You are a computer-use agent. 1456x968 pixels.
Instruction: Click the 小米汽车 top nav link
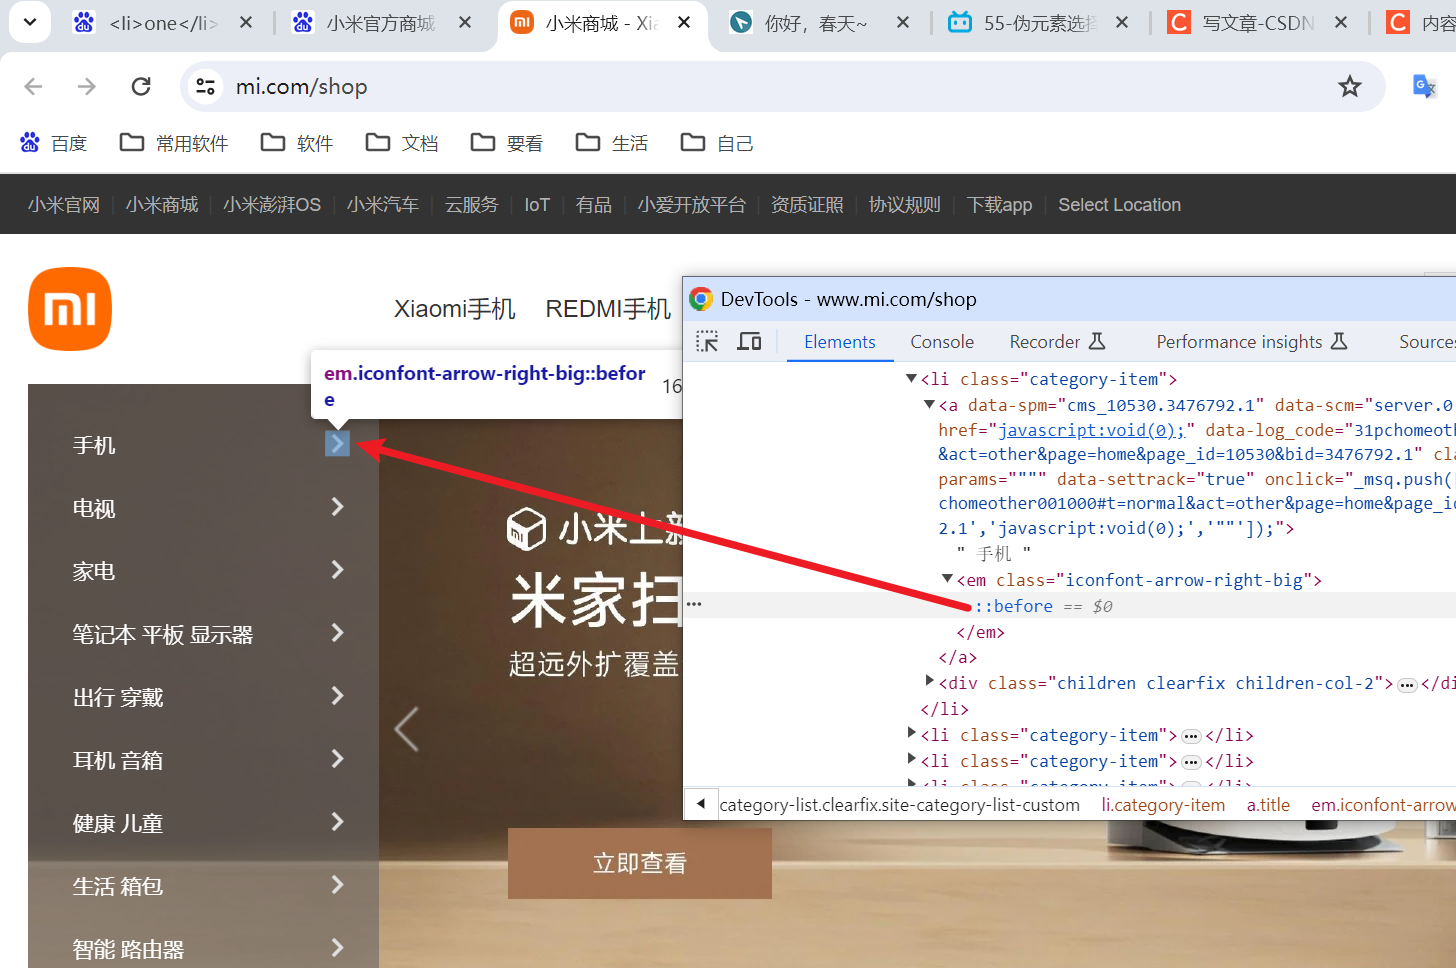pyautogui.click(x=383, y=205)
